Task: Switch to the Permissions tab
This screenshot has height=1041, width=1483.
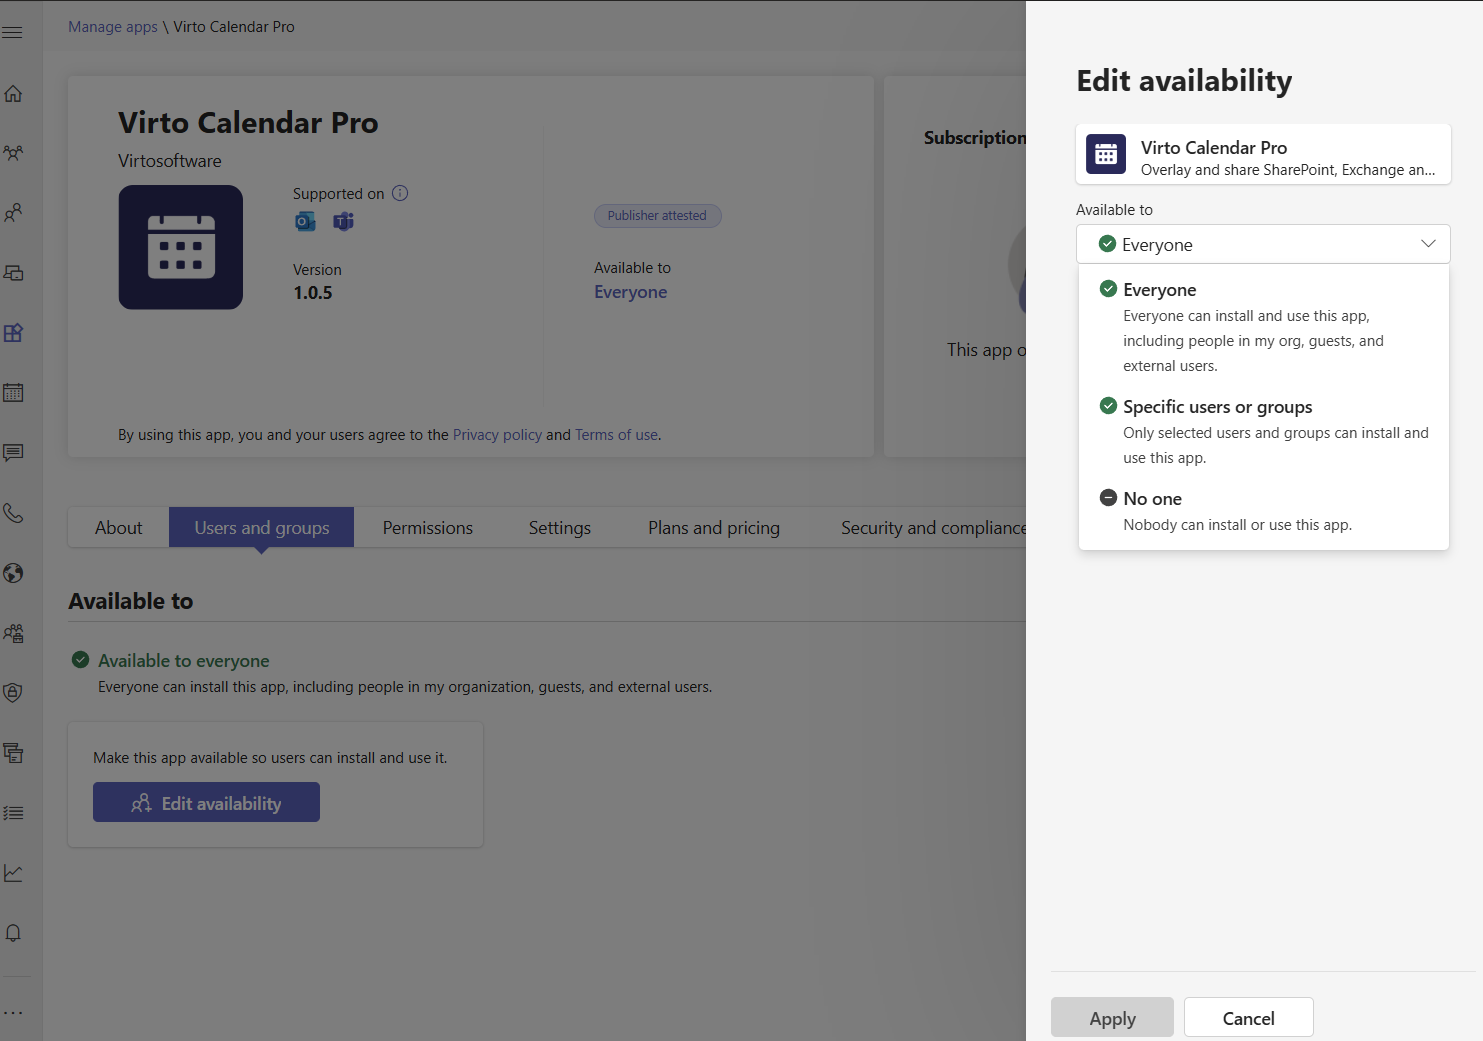Action: point(427,527)
